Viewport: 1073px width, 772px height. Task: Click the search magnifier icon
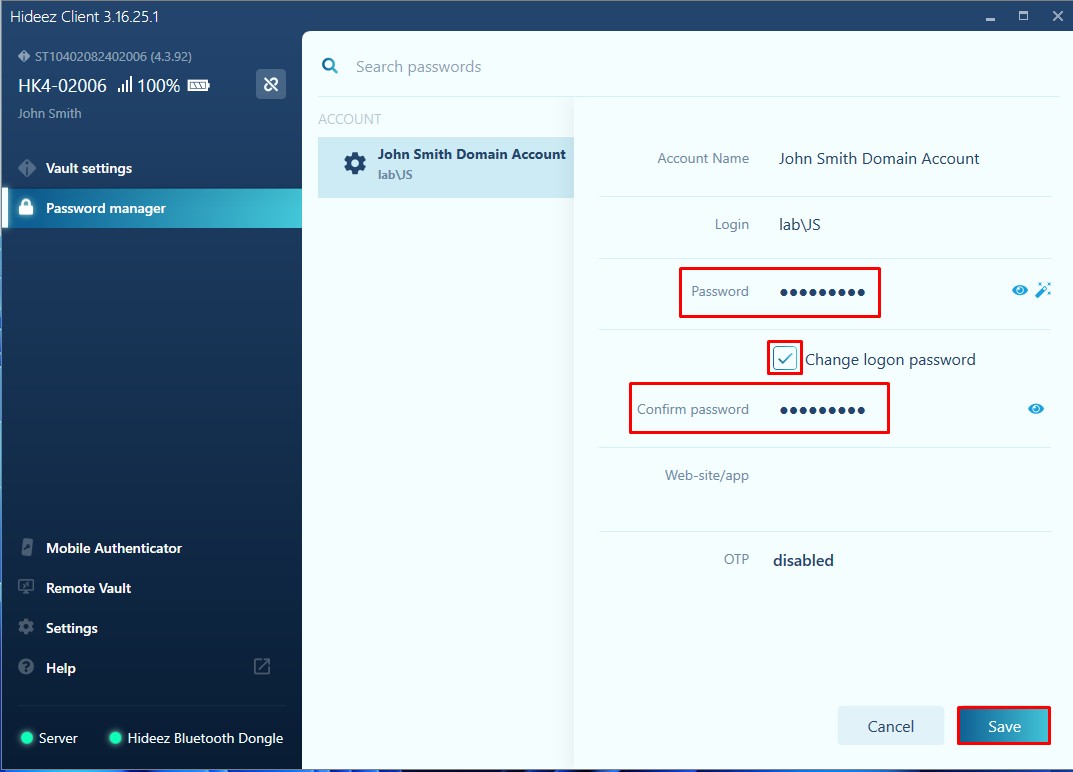[329, 66]
